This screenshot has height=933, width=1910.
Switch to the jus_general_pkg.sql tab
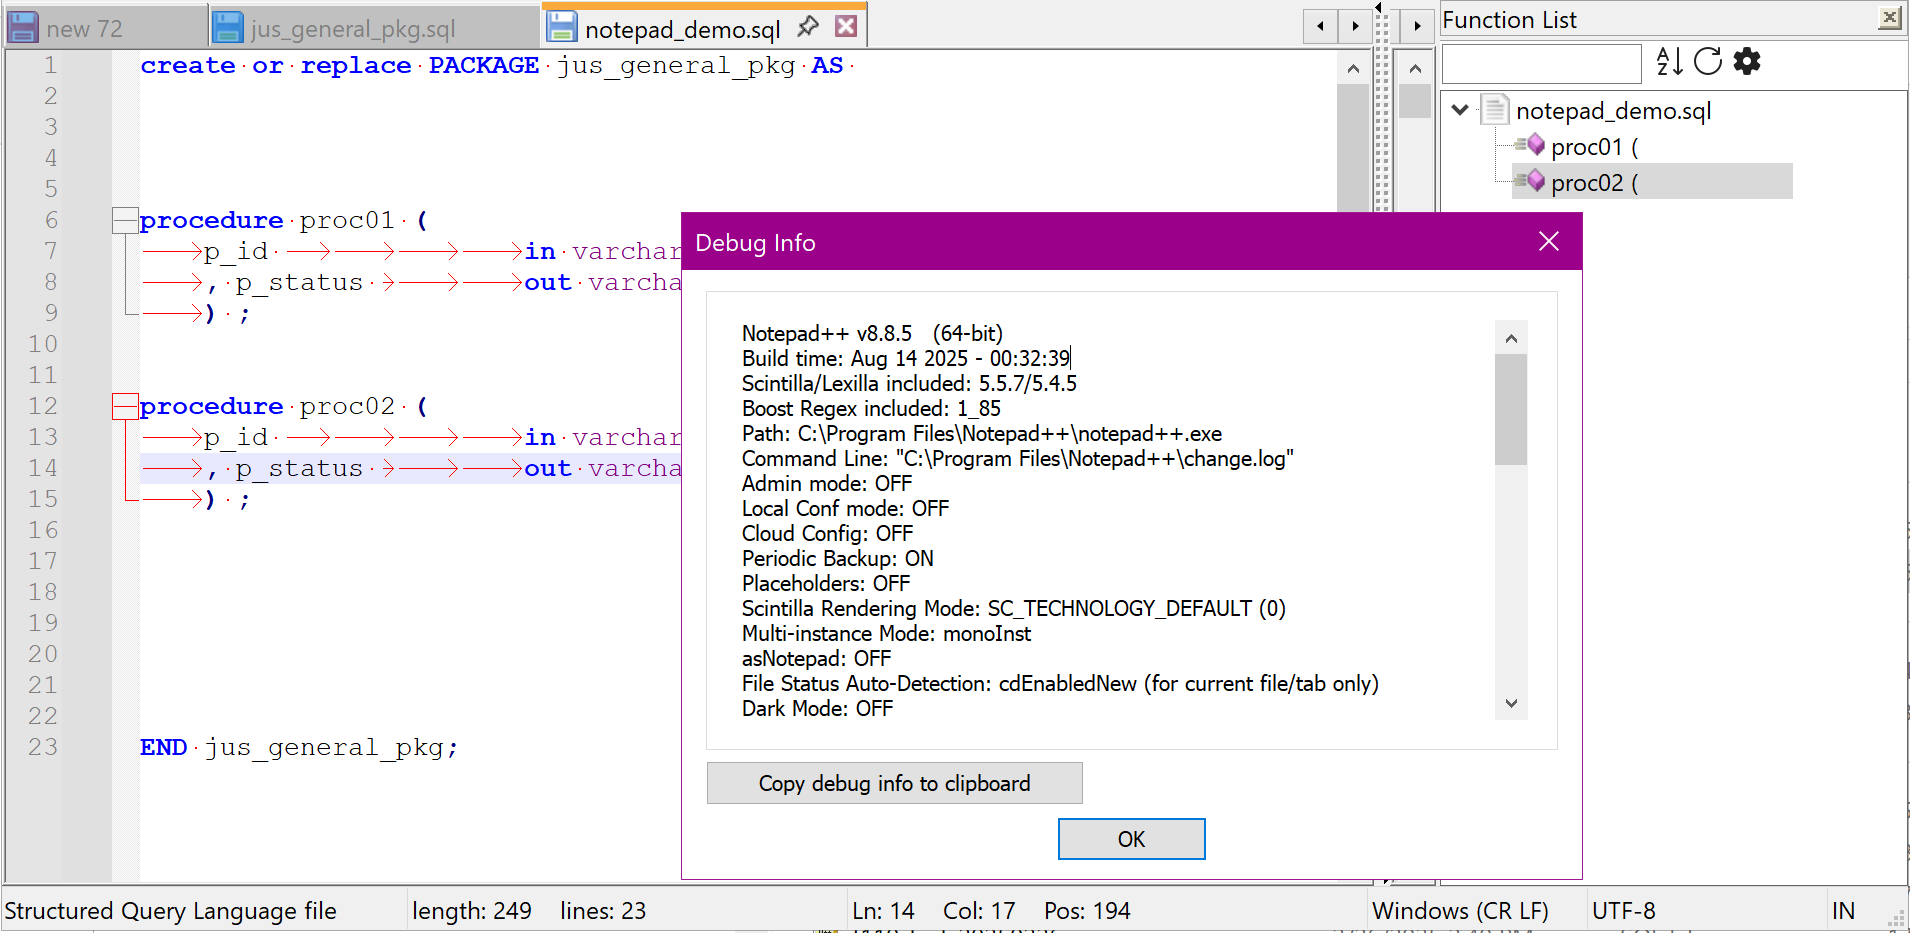click(x=352, y=29)
